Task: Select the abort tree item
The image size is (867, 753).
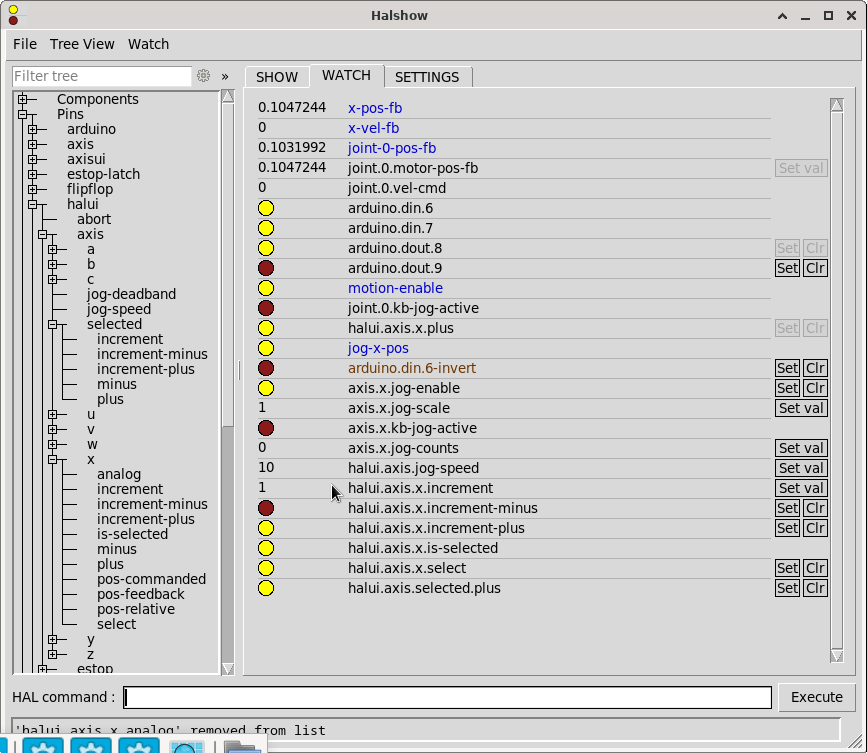Action: pos(94,219)
